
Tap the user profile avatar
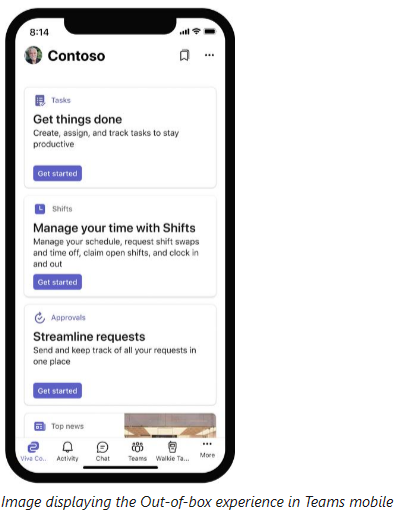[x=33, y=55]
